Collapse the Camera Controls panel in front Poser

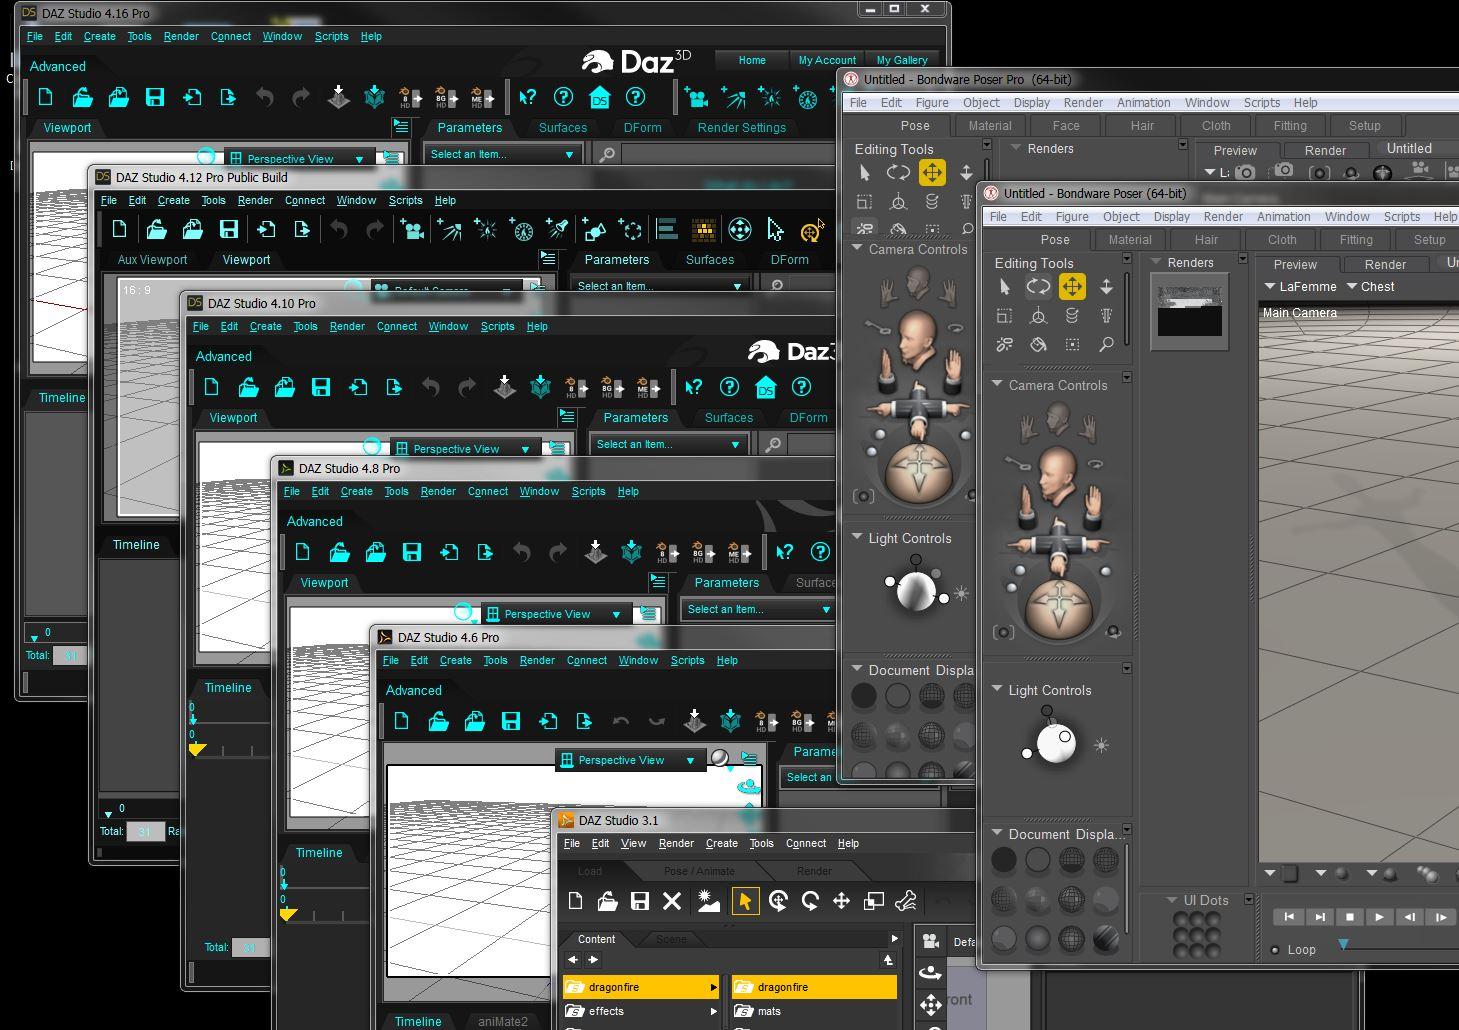(x=997, y=385)
